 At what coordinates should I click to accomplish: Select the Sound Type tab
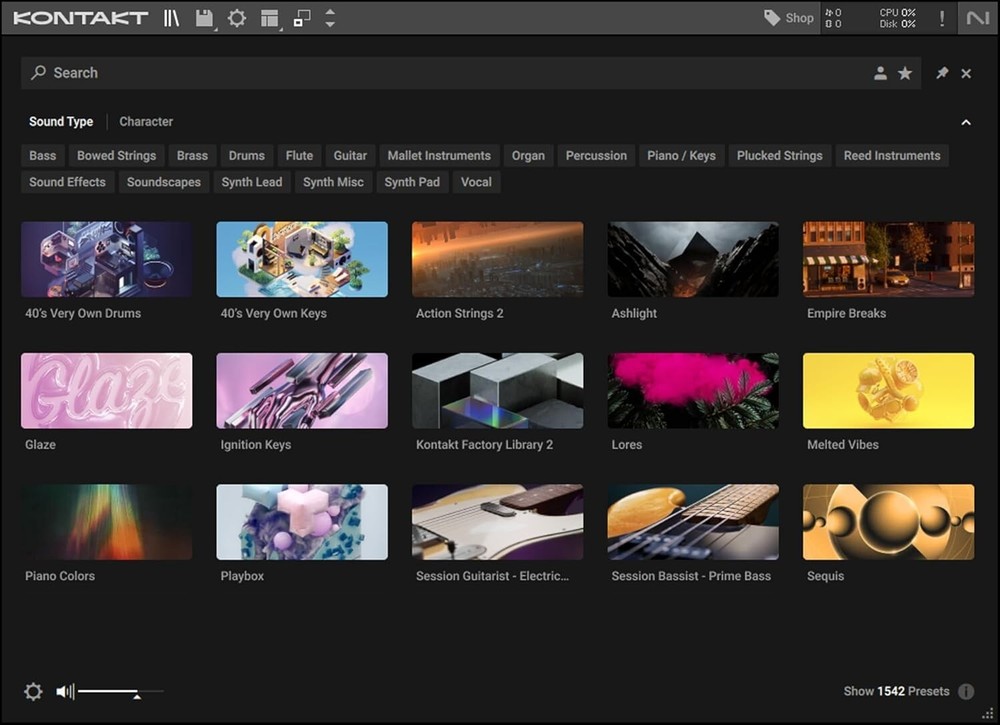(61, 122)
